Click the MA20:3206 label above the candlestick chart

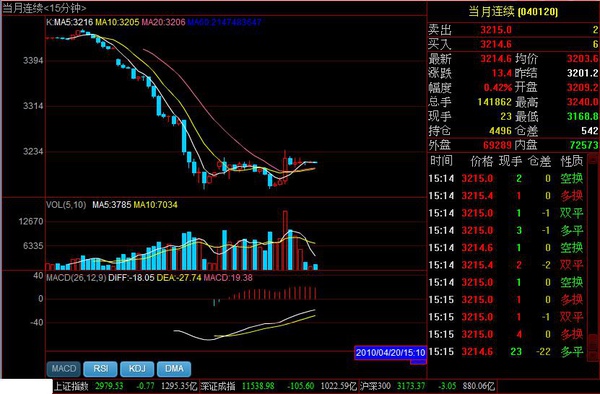pos(163,22)
